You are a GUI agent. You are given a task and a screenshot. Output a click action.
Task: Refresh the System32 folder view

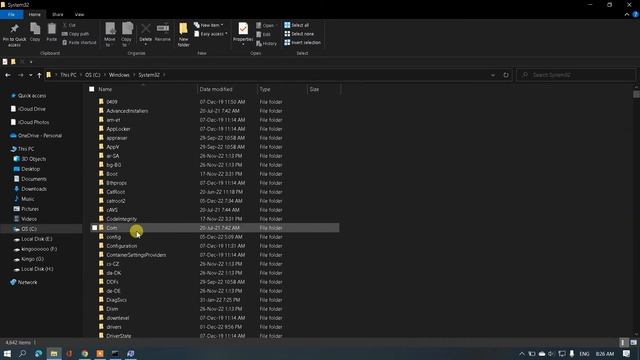pos(506,75)
